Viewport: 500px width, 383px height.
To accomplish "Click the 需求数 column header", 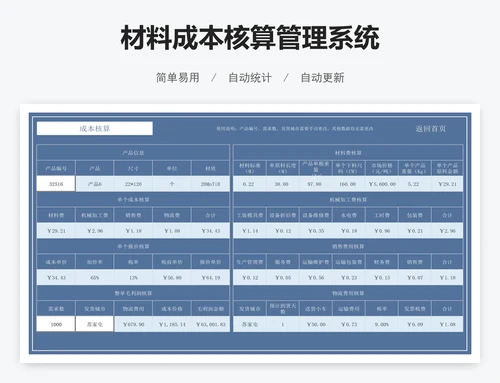I will pyautogui.click(x=56, y=309).
